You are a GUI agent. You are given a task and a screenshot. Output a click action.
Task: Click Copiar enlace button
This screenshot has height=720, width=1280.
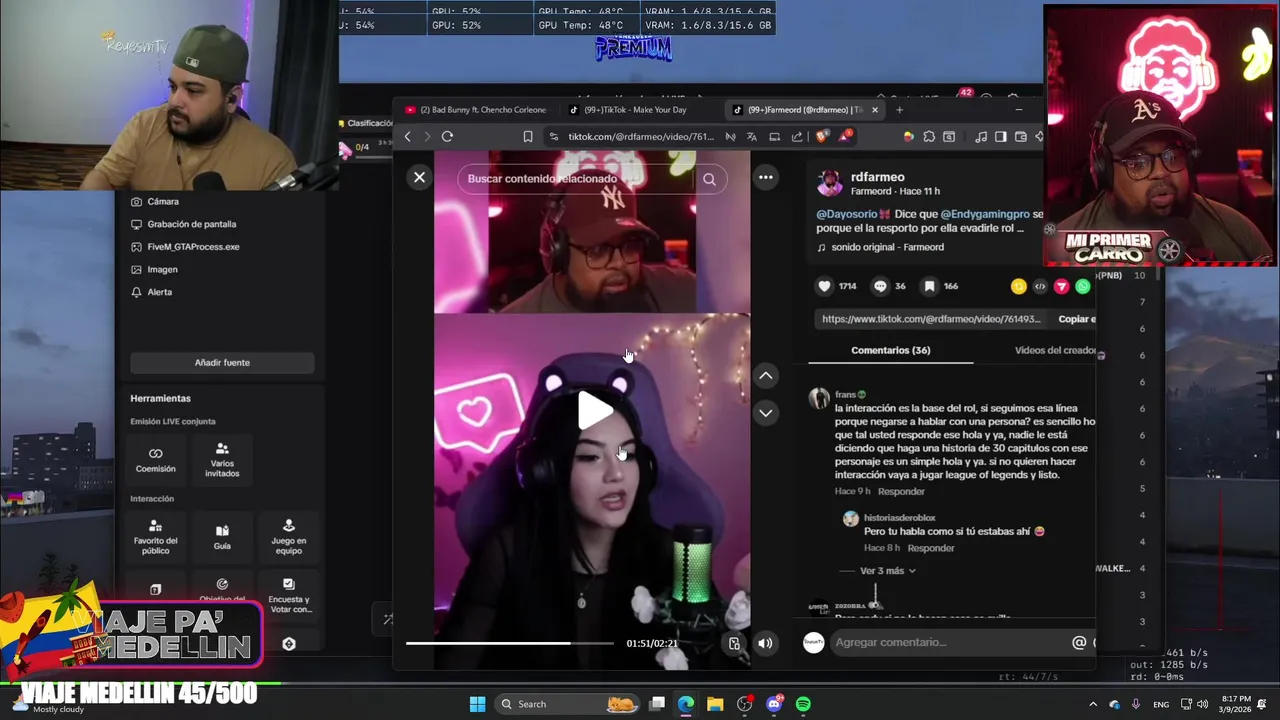click(1076, 319)
